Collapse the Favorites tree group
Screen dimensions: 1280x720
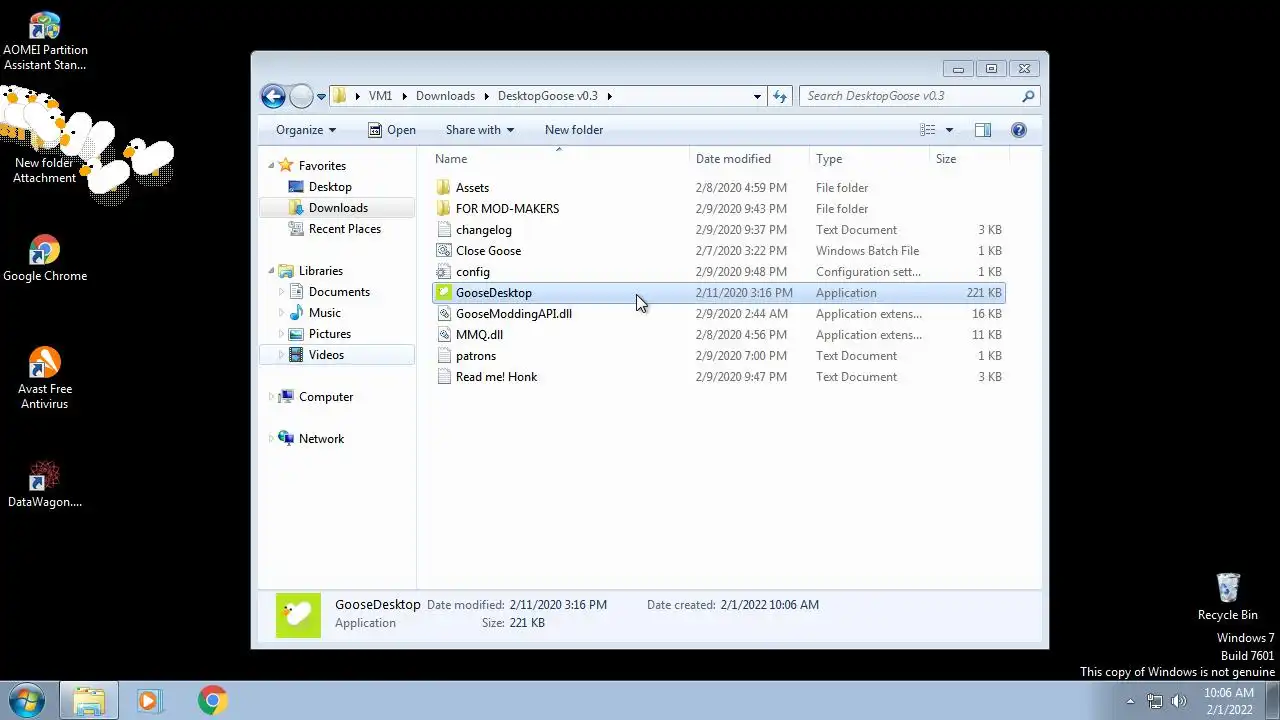pyautogui.click(x=271, y=166)
